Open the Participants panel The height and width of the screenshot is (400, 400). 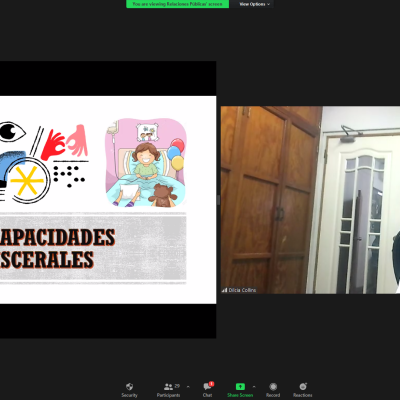168,390
